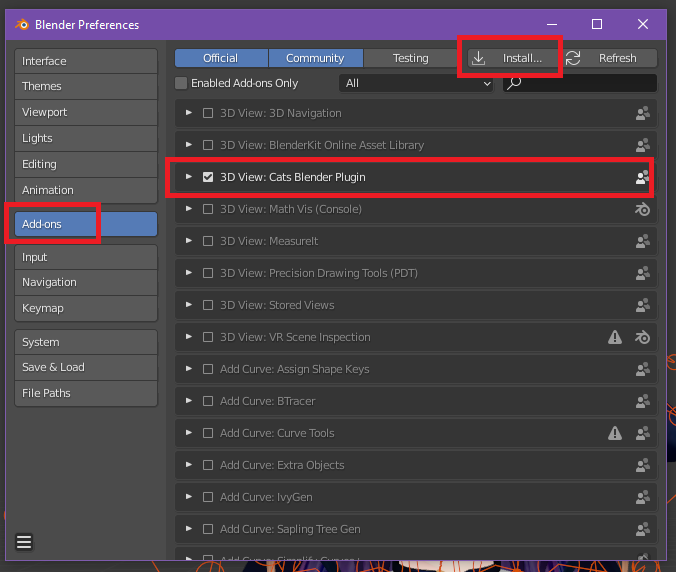This screenshot has height=572, width=676.
Task: Expand Stored Views add-on details
Action: (188, 305)
